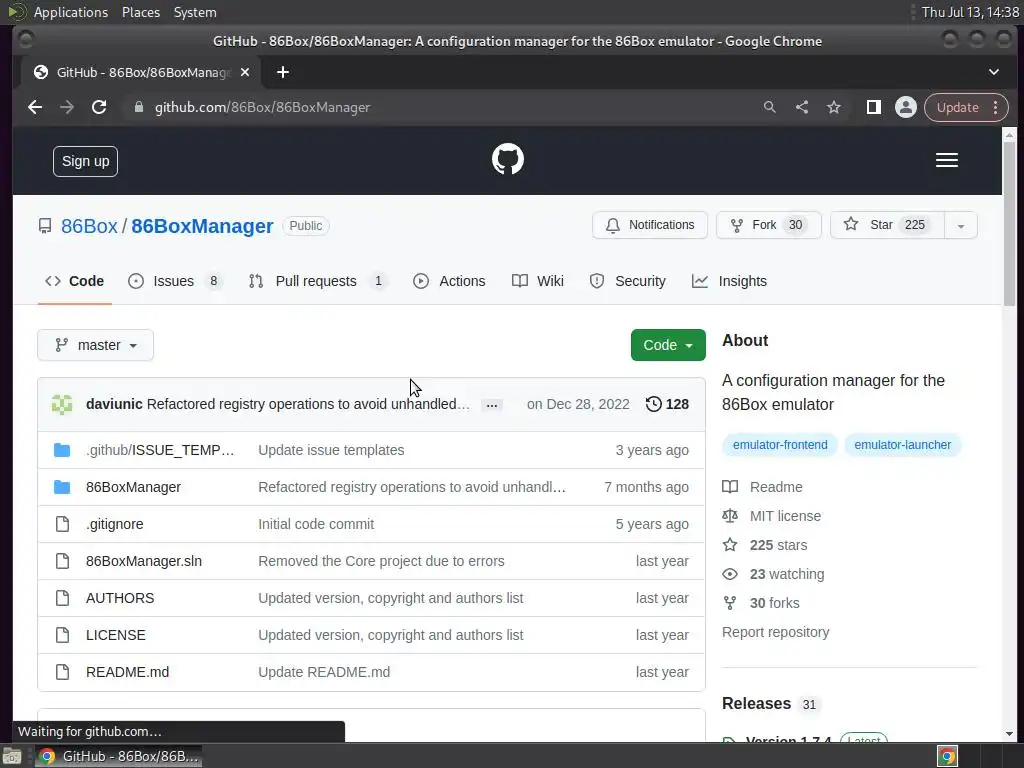Click the repository book icon near 86Box
The width and height of the screenshot is (1024, 768).
45,226
